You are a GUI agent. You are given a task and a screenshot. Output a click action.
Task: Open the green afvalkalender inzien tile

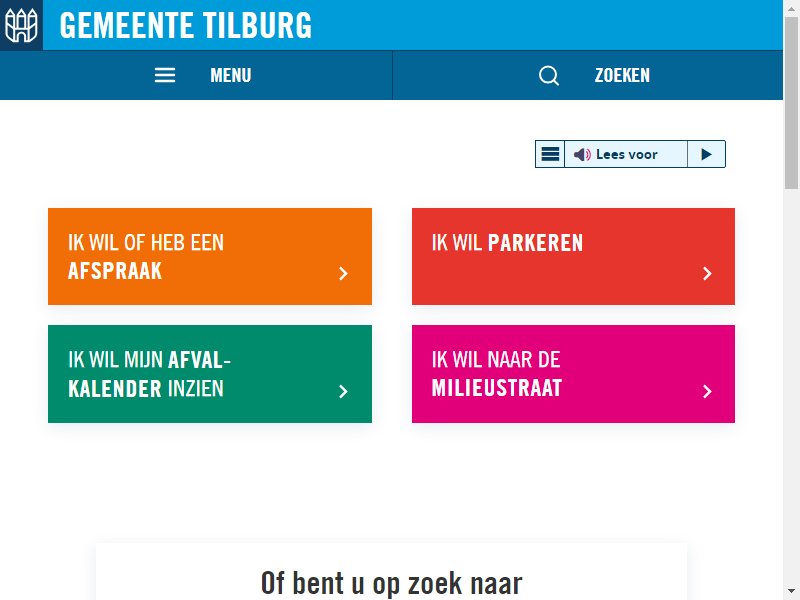[x=210, y=373]
